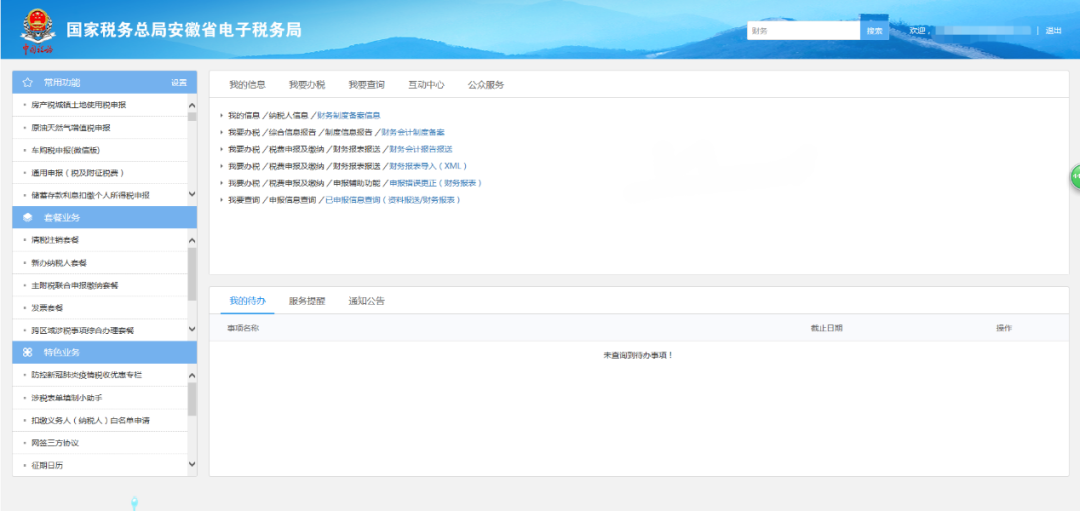1080x511 pixels.
Task: Click the 套餐业务 list scrollbar thumb
Action: [x=191, y=274]
